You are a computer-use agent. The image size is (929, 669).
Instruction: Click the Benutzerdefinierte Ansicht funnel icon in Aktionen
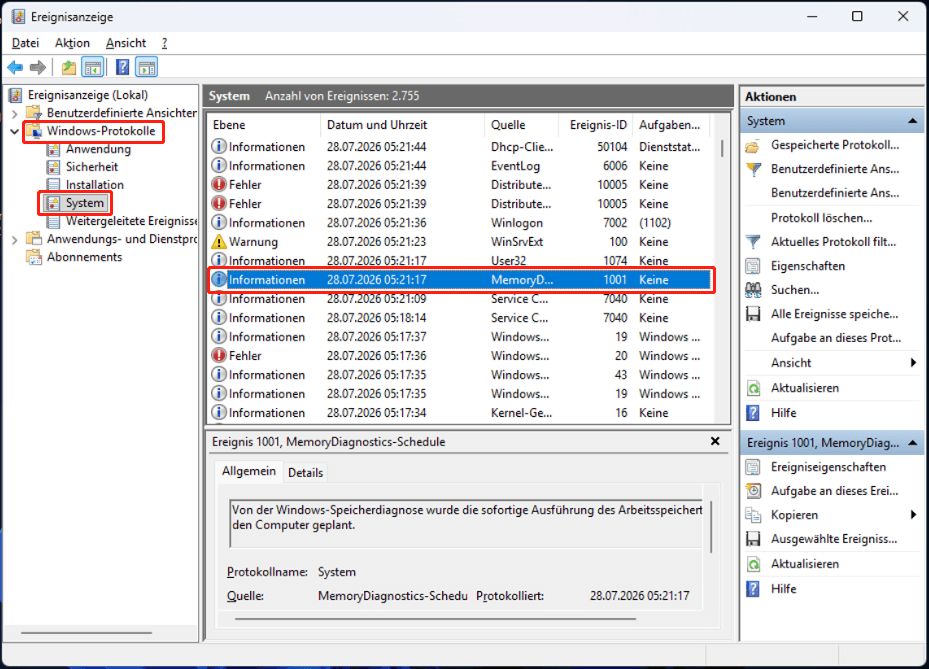coord(753,169)
